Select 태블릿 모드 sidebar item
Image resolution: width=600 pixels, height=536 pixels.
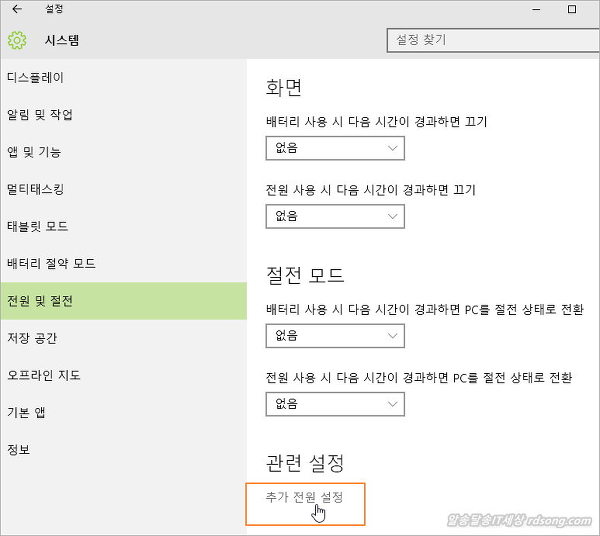(38, 226)
